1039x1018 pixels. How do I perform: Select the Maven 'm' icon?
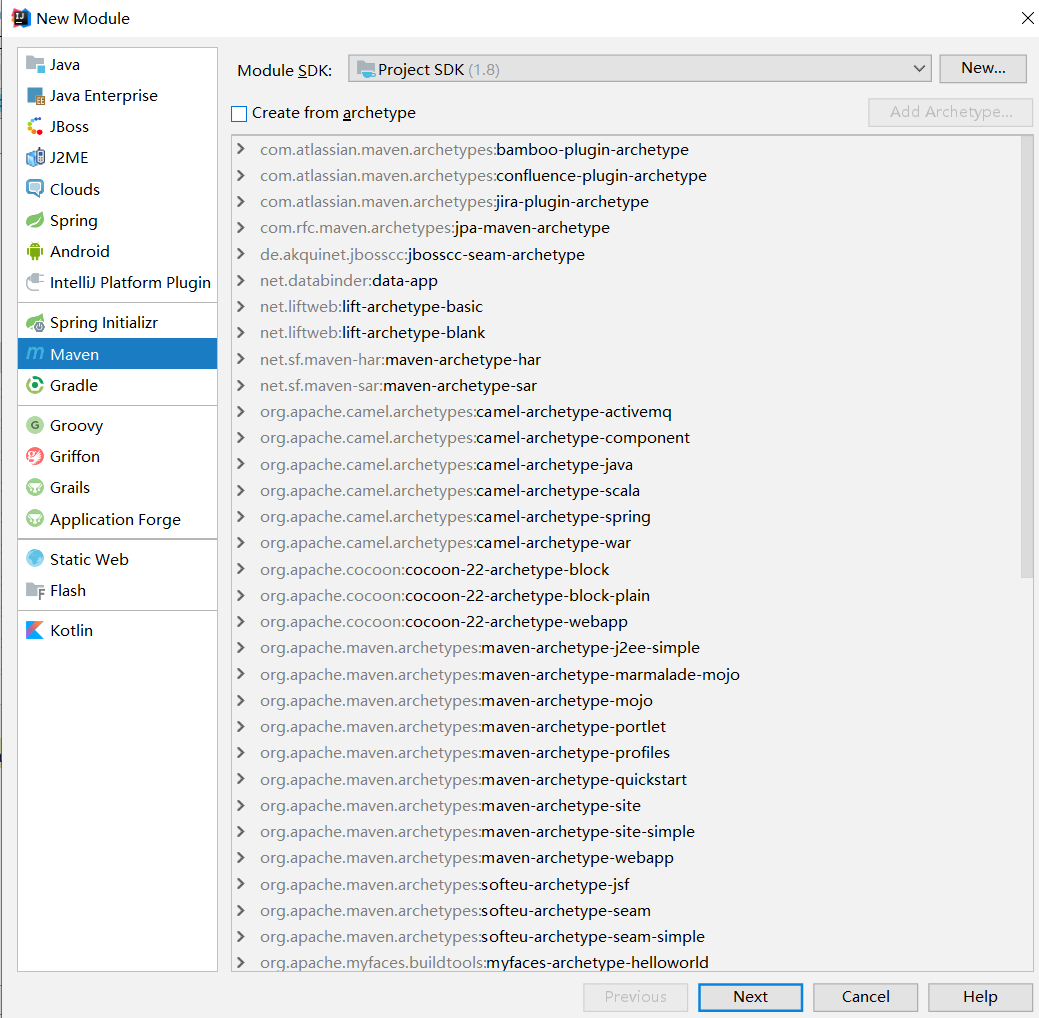tap(34, 354)
